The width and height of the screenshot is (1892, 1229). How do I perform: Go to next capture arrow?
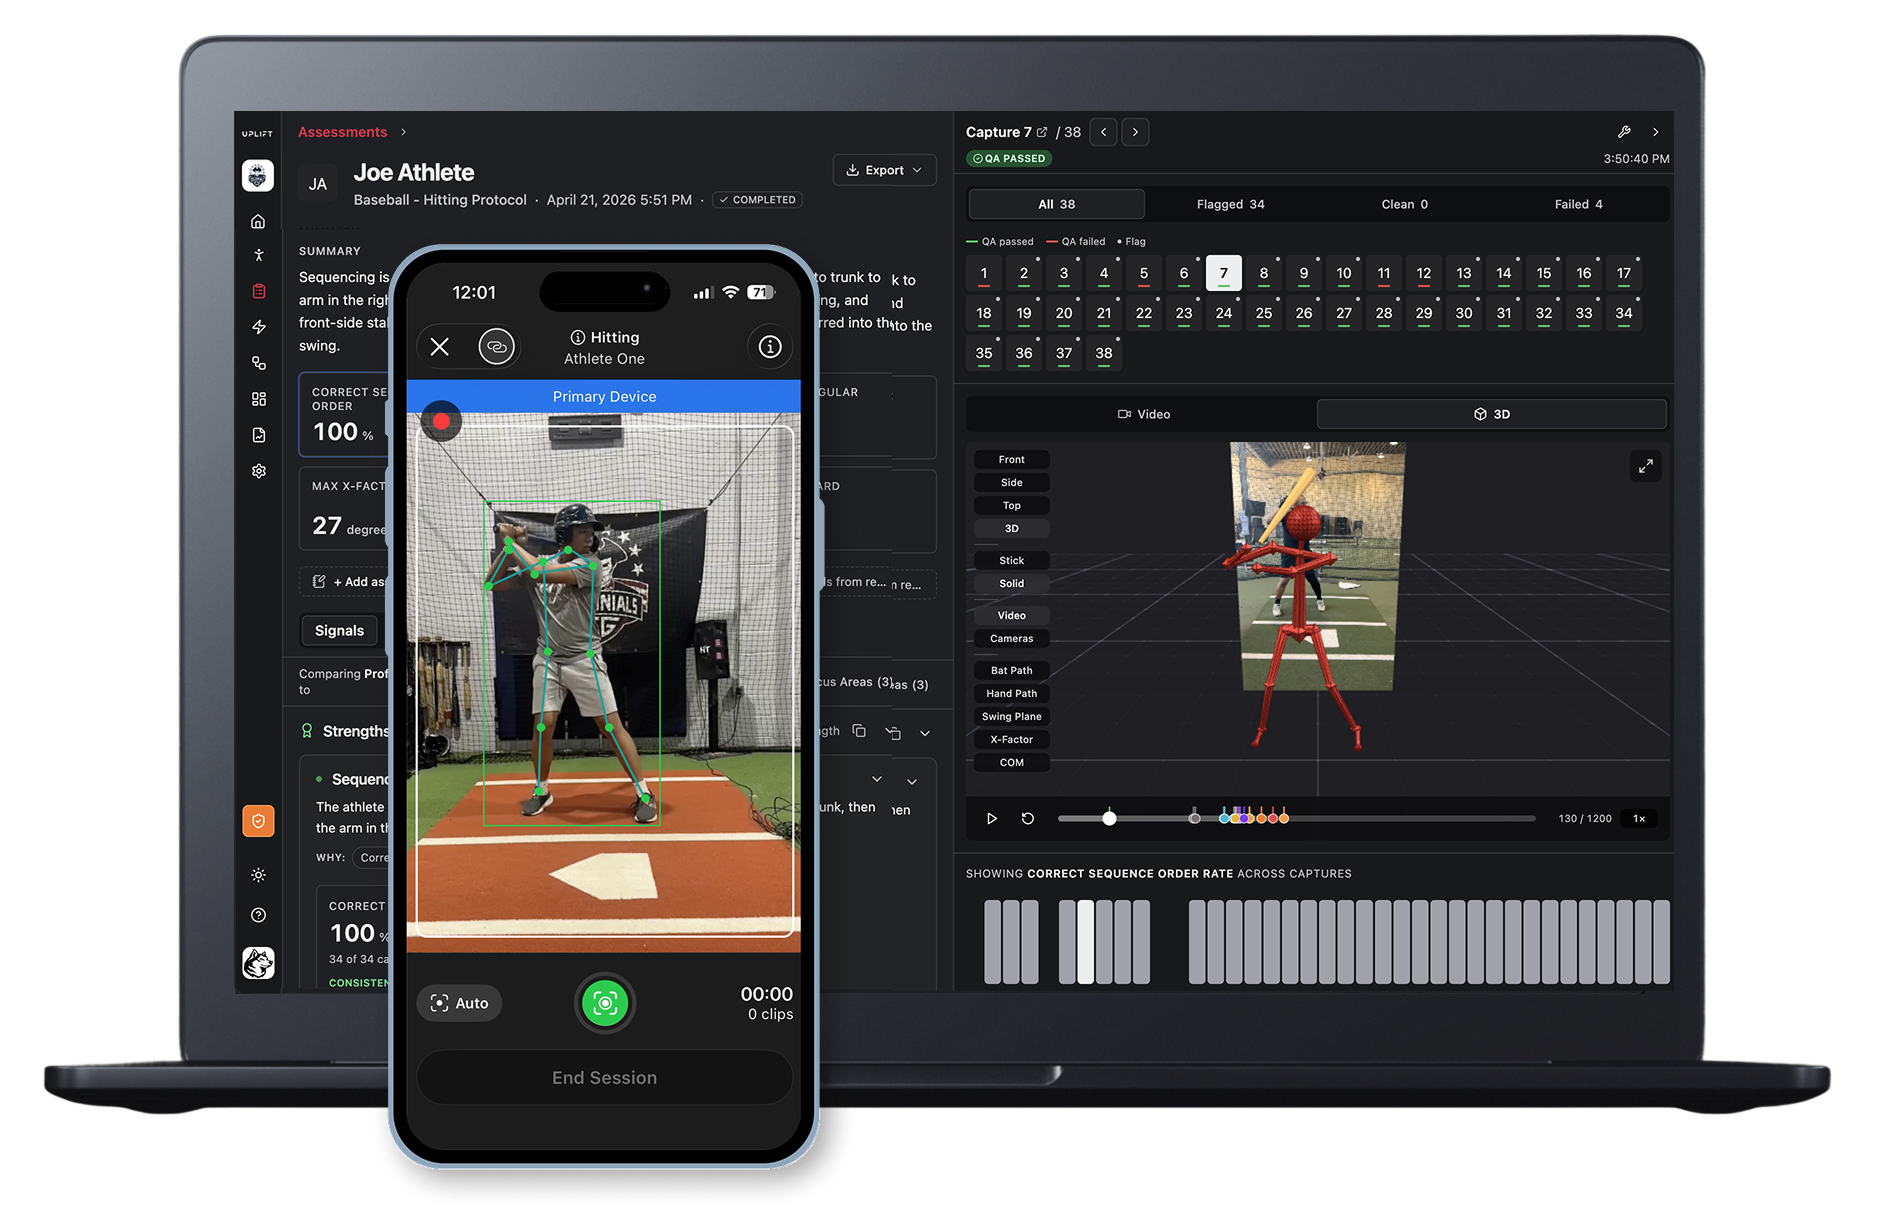pyautogui.click(x=1135, y=132)
